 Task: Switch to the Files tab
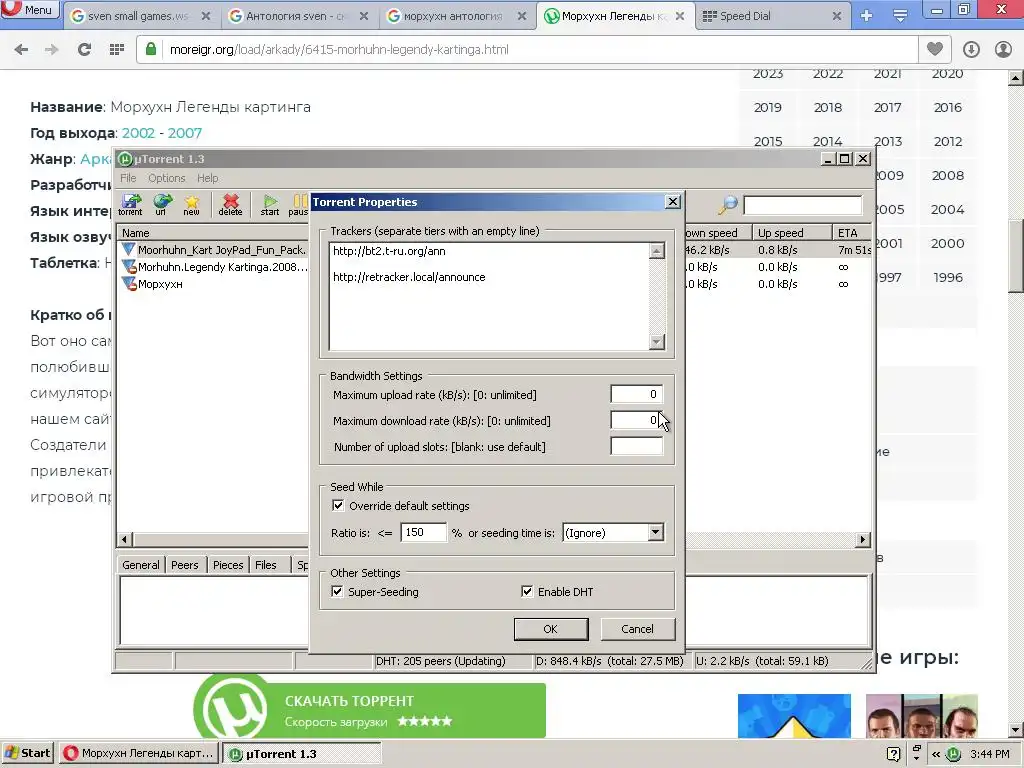pos(266,565)
